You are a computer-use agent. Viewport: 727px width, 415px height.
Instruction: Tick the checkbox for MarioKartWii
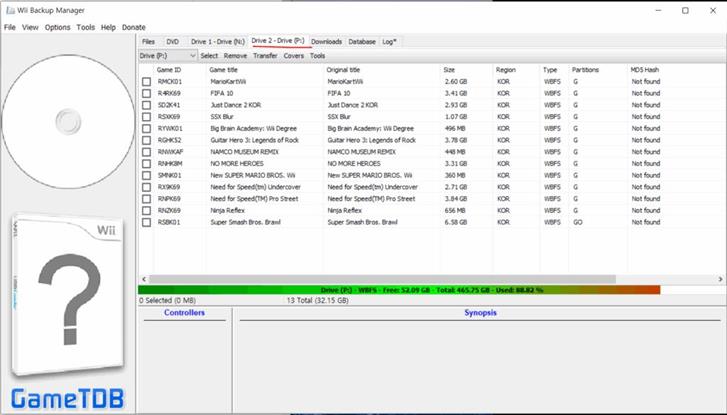pyautogui.click(x=147, y=82)
